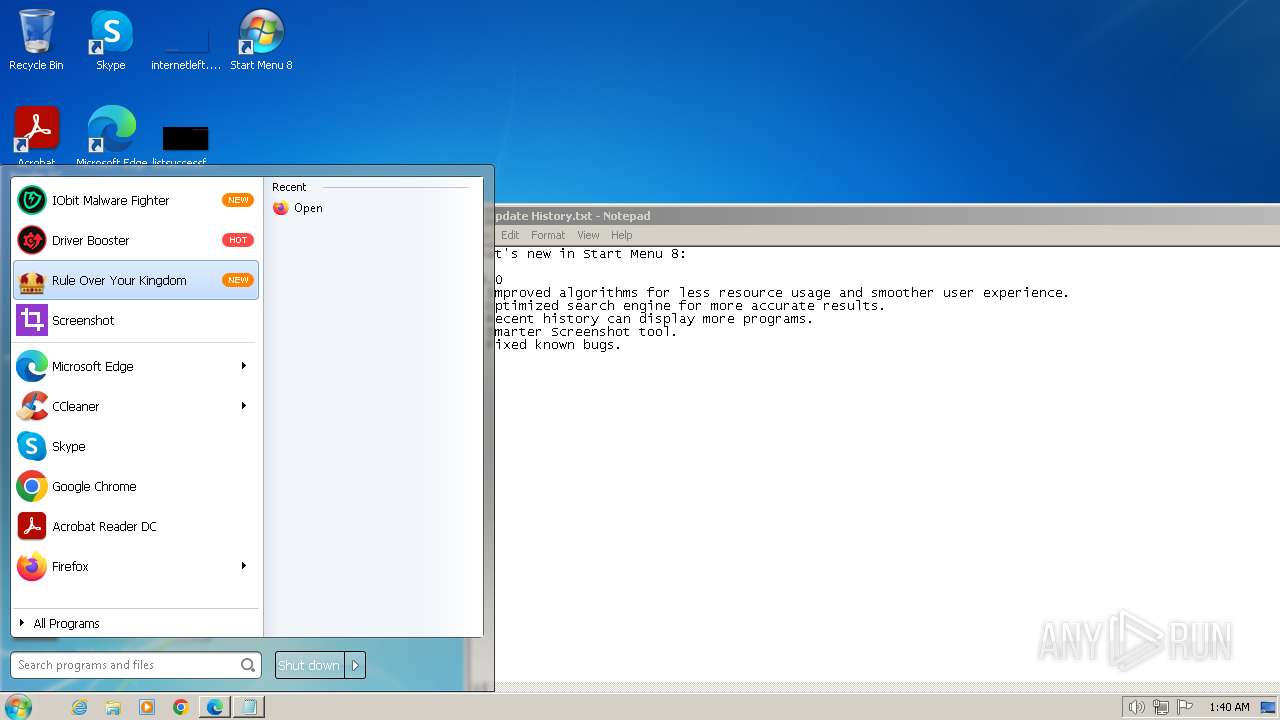Click the volume tray icon

tap(1136, 707)
